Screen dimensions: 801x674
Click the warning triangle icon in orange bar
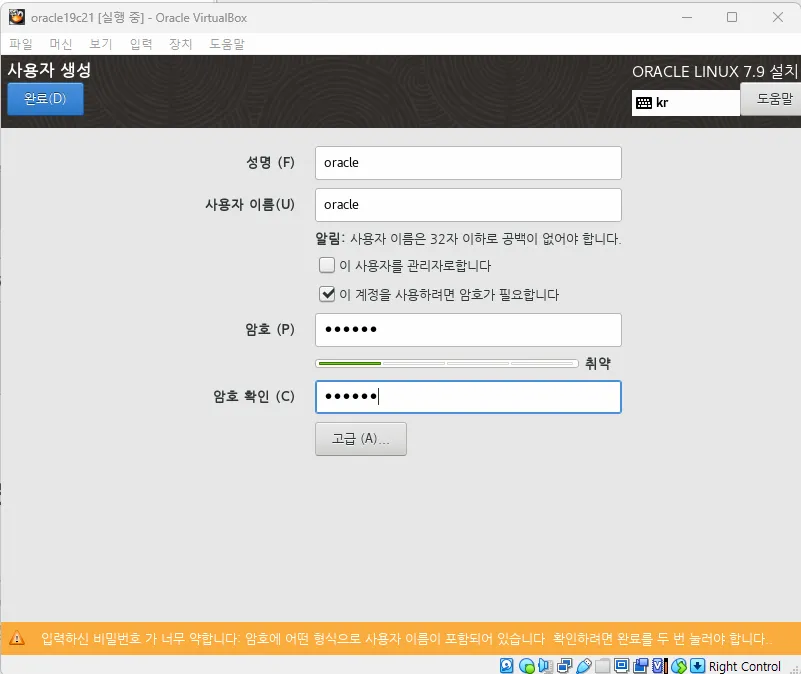pos(17,638)
